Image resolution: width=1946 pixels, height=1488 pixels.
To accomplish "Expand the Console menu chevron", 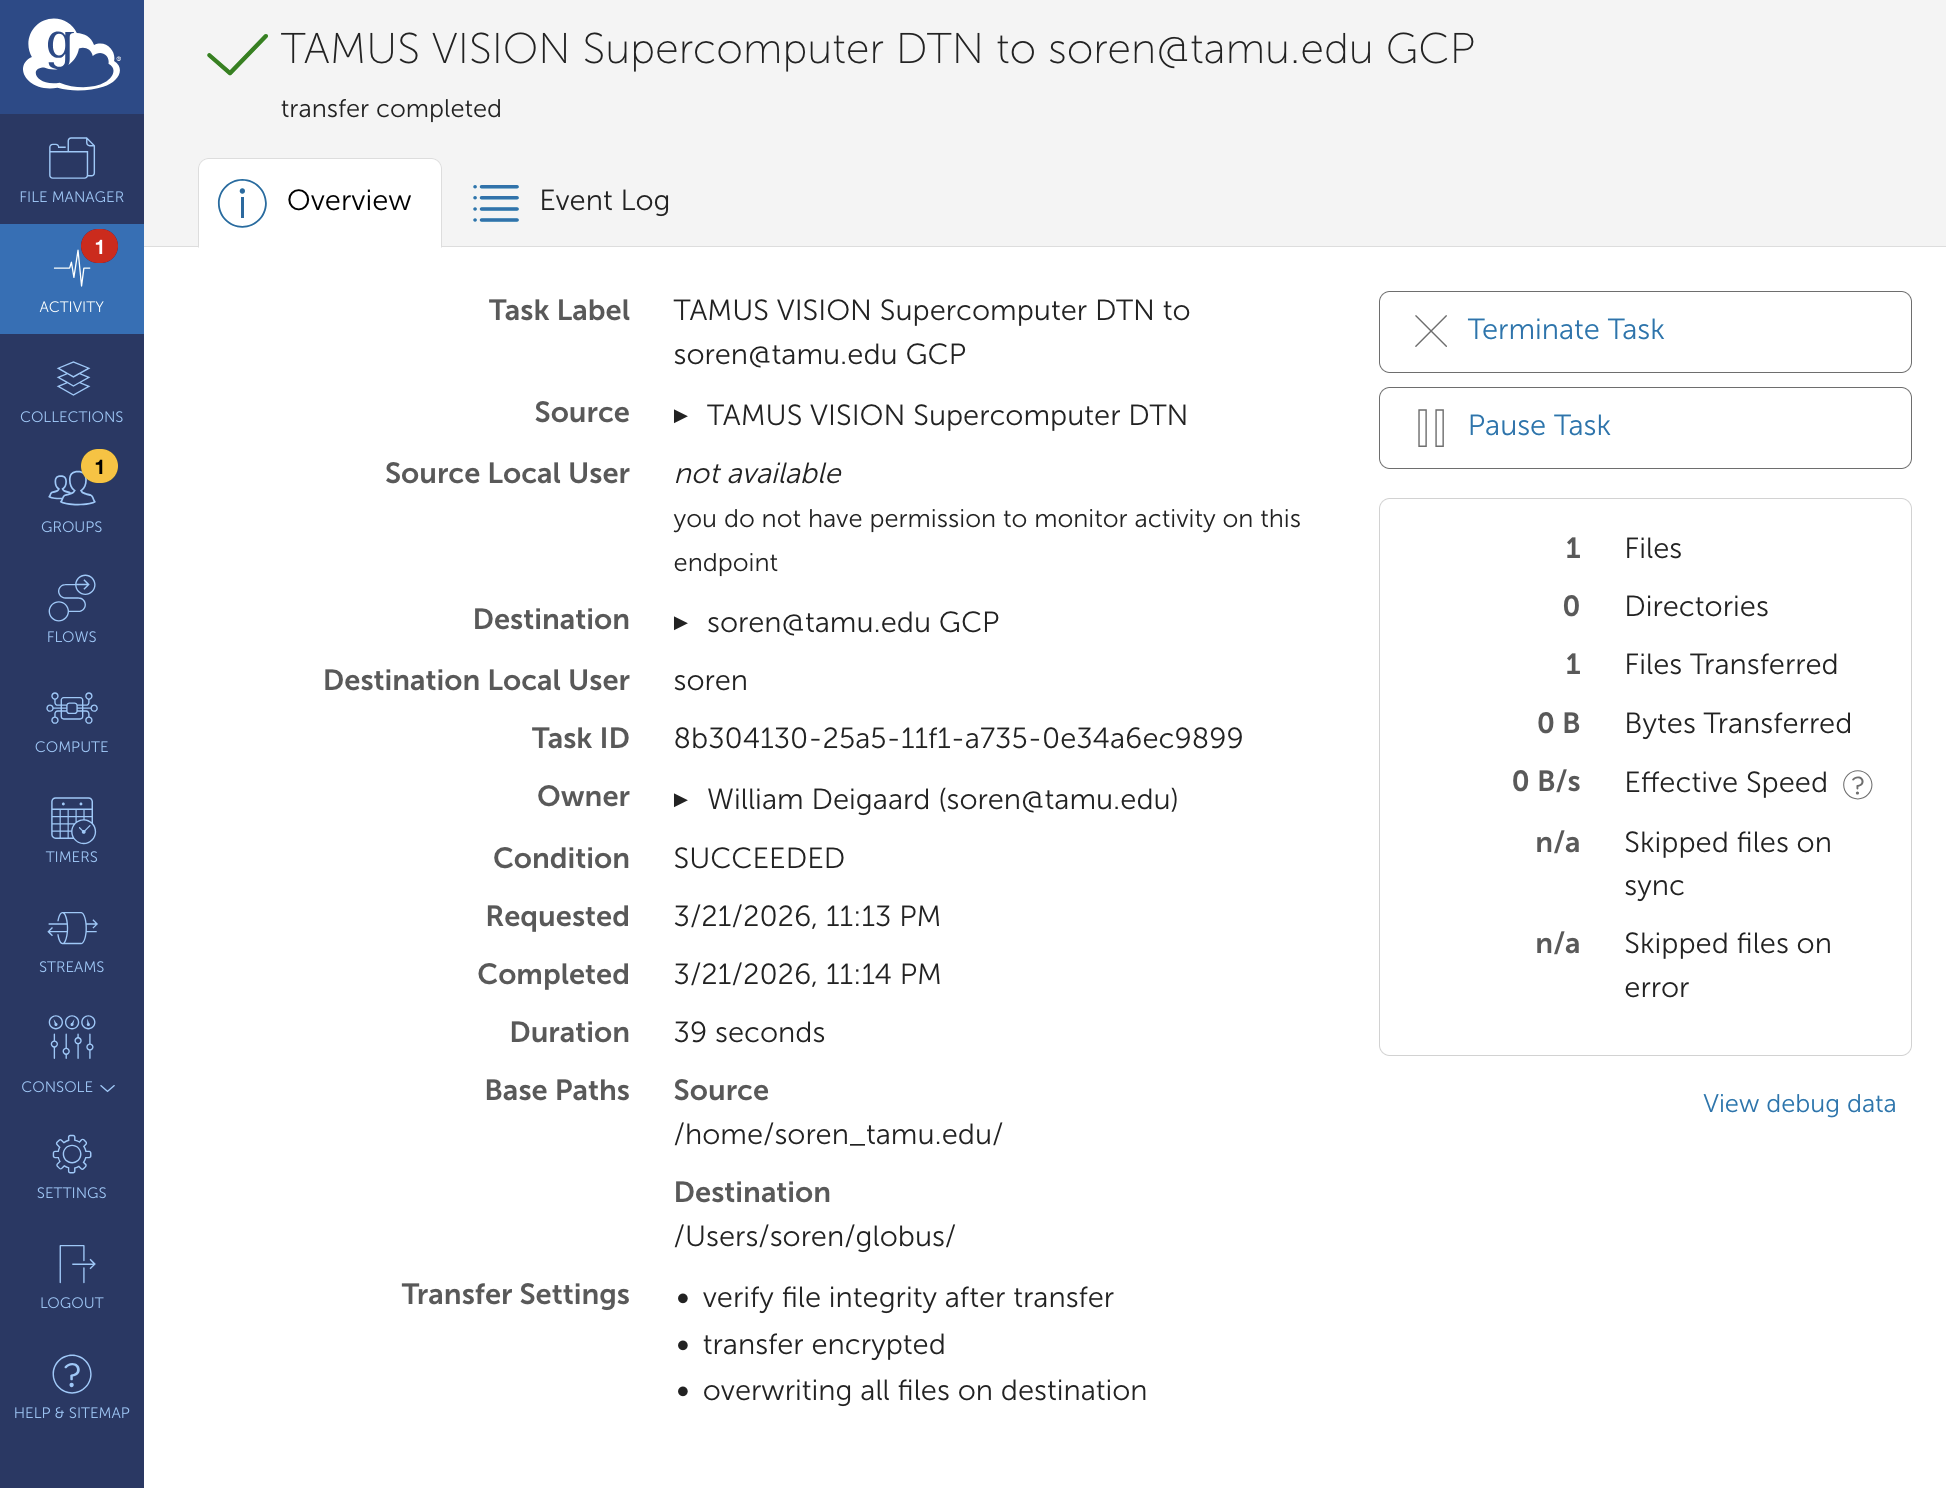I will (108, 1088).
